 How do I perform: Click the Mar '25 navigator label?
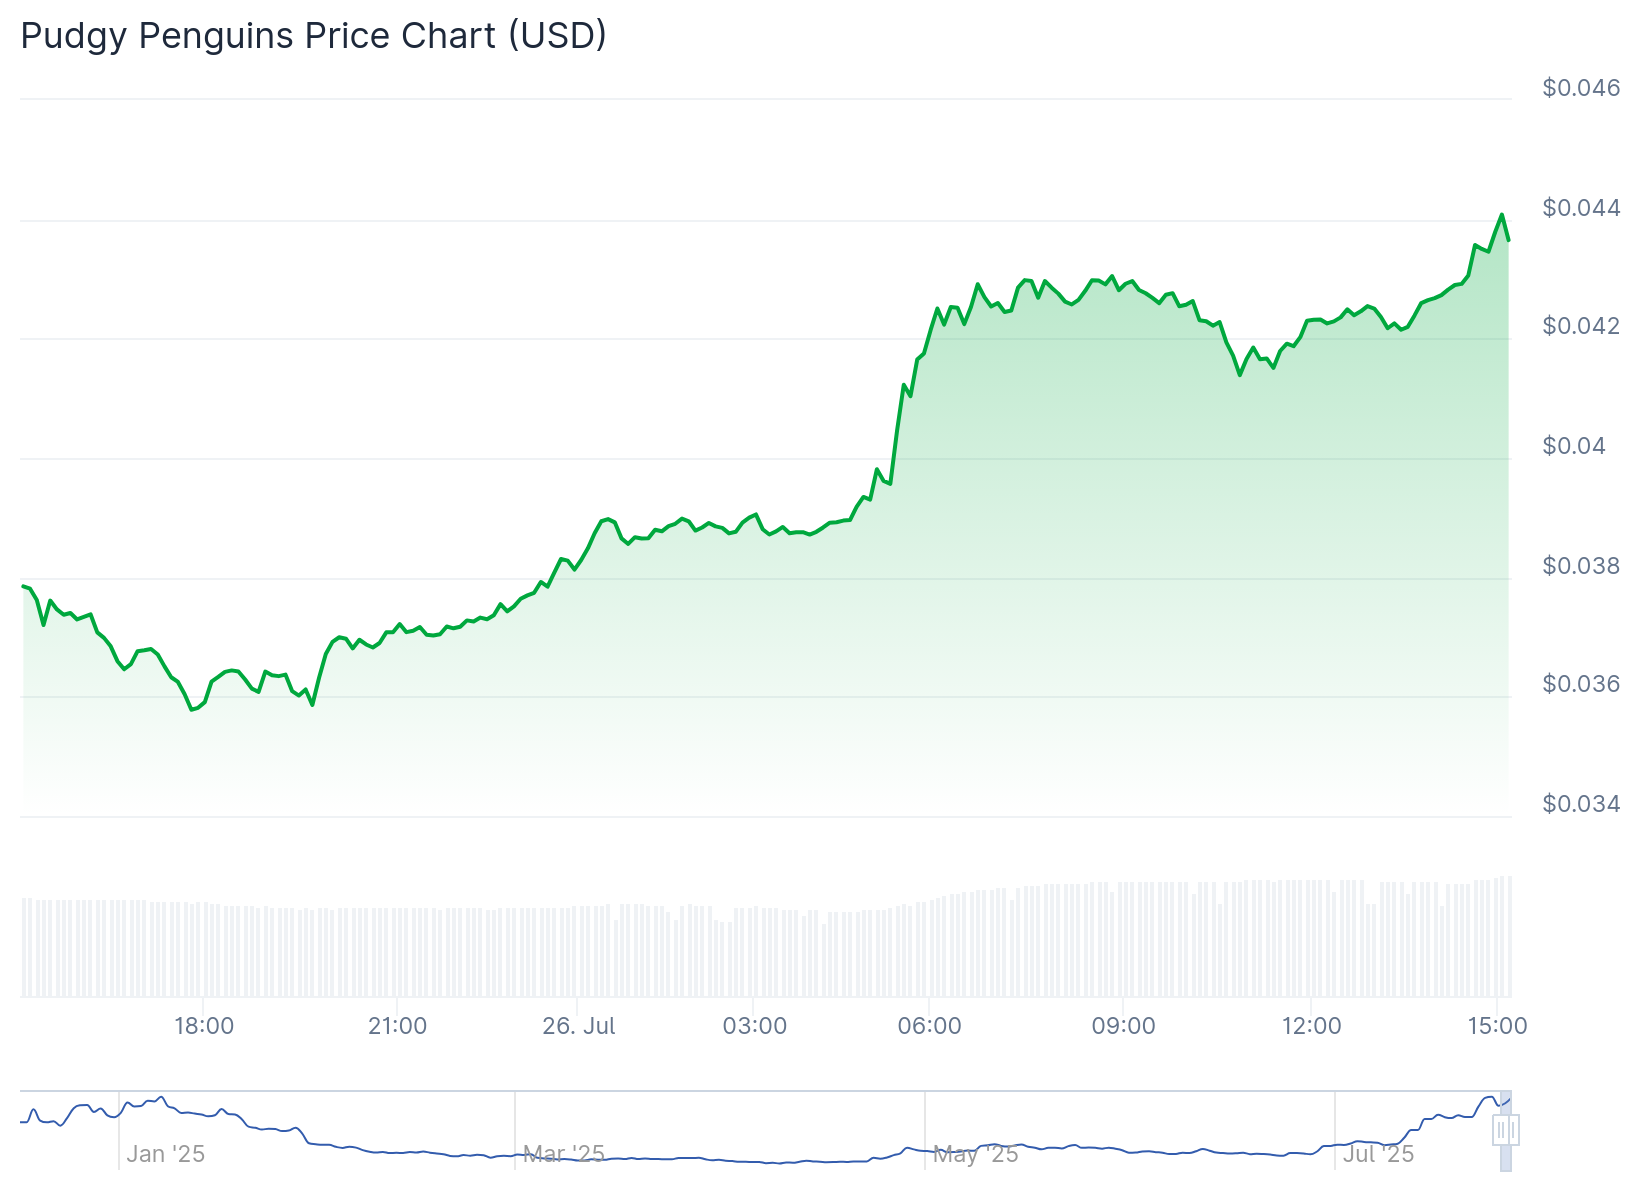pyautogui.click(x=564, y=1154)
